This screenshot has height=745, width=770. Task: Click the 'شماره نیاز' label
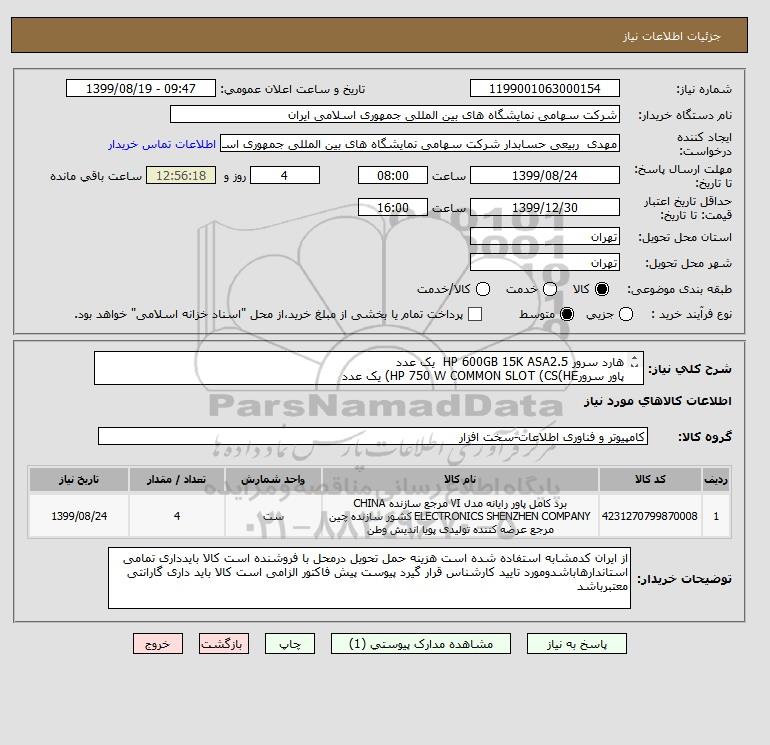704,89
